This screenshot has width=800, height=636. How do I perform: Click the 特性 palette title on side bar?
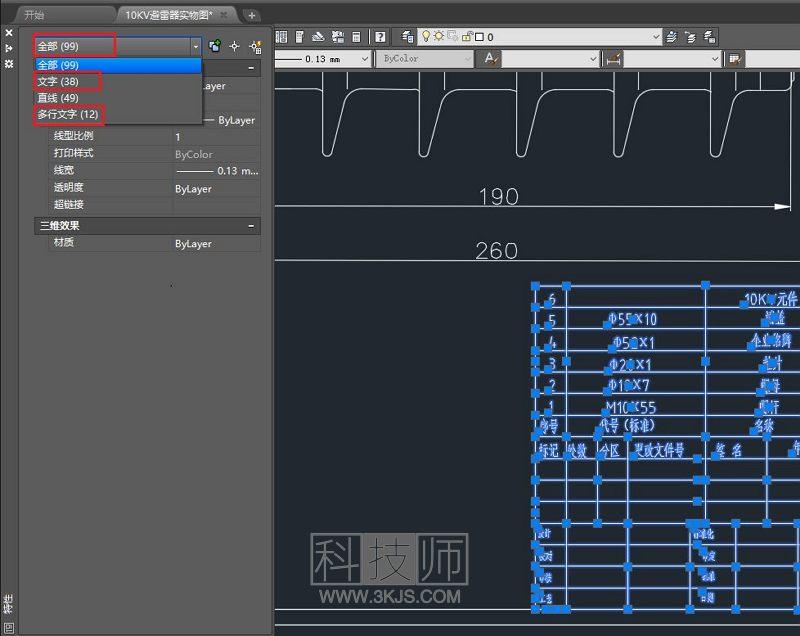[8, 603]
